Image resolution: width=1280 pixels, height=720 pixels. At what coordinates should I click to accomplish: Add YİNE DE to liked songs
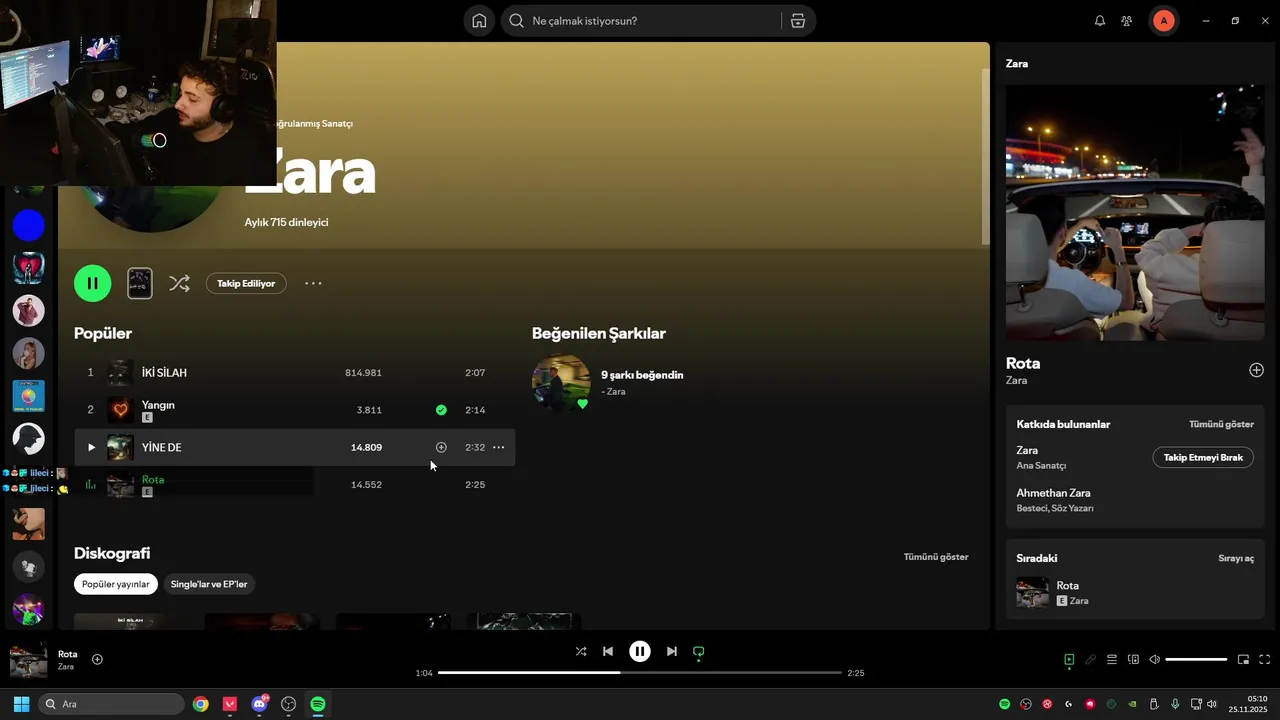click(441, 447)
